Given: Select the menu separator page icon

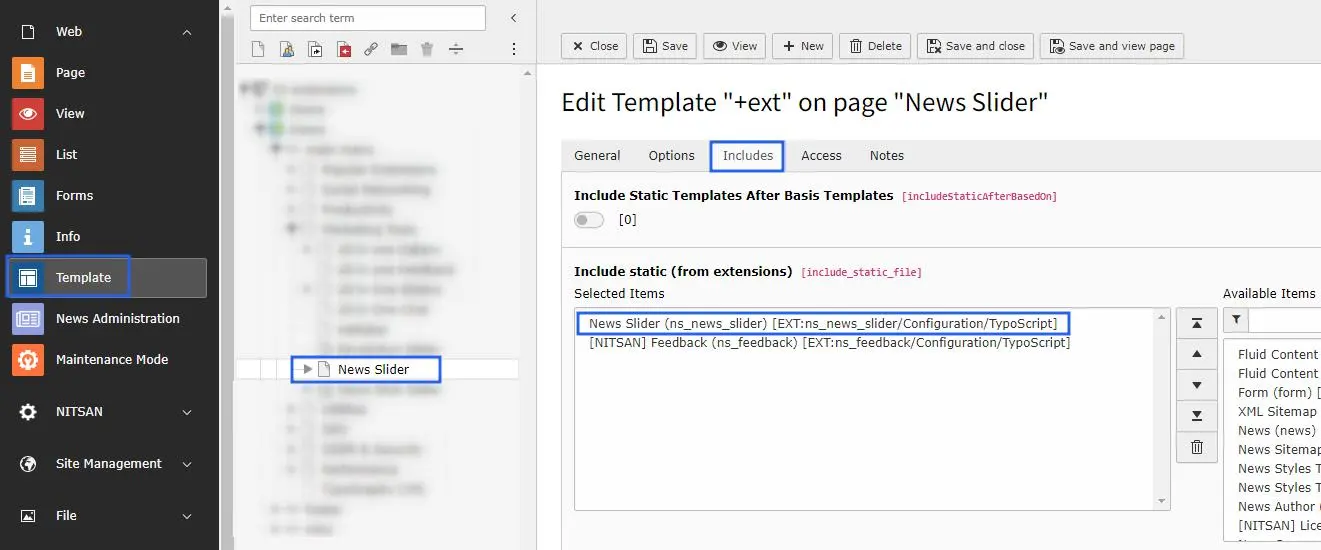Looking at the screenshot, I should point(455,49).
